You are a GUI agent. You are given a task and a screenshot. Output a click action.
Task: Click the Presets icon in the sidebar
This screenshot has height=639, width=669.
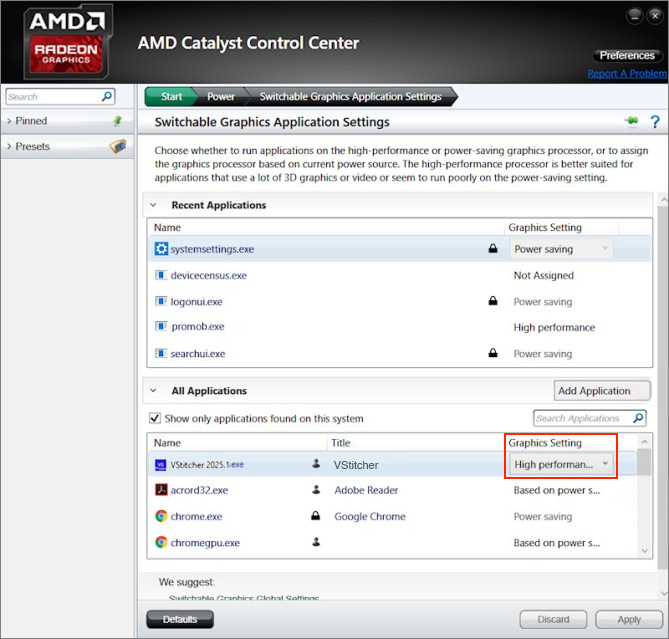point(118,146)
